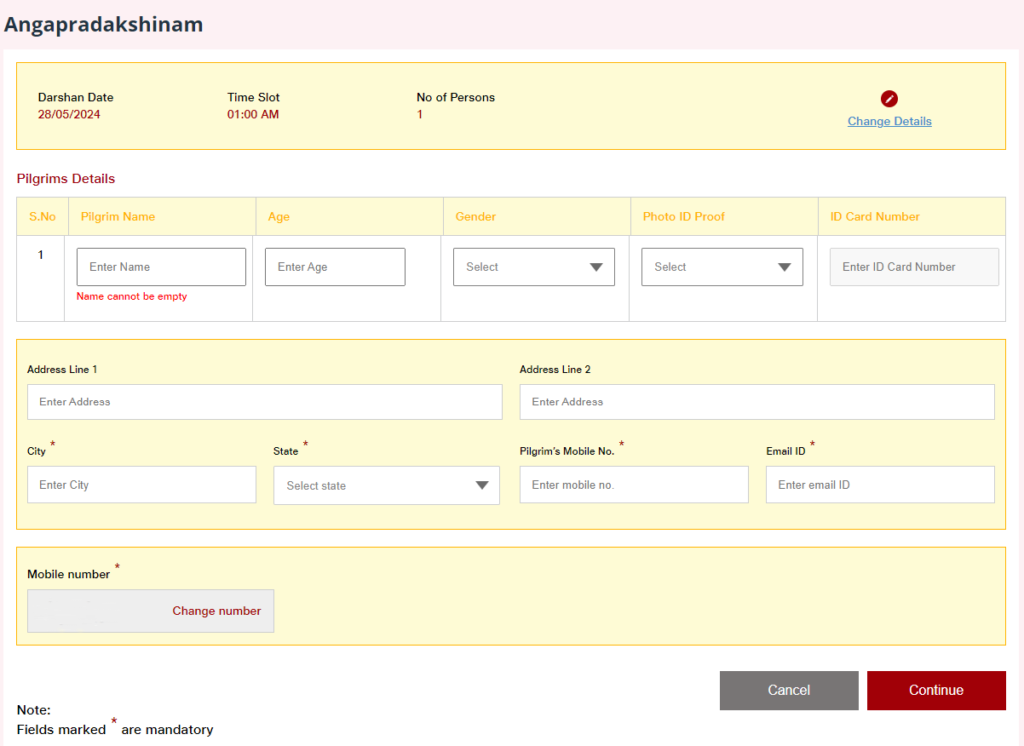The image size is (1024, 746).
Task: Click the S.No column header
Action: point(42,216)
